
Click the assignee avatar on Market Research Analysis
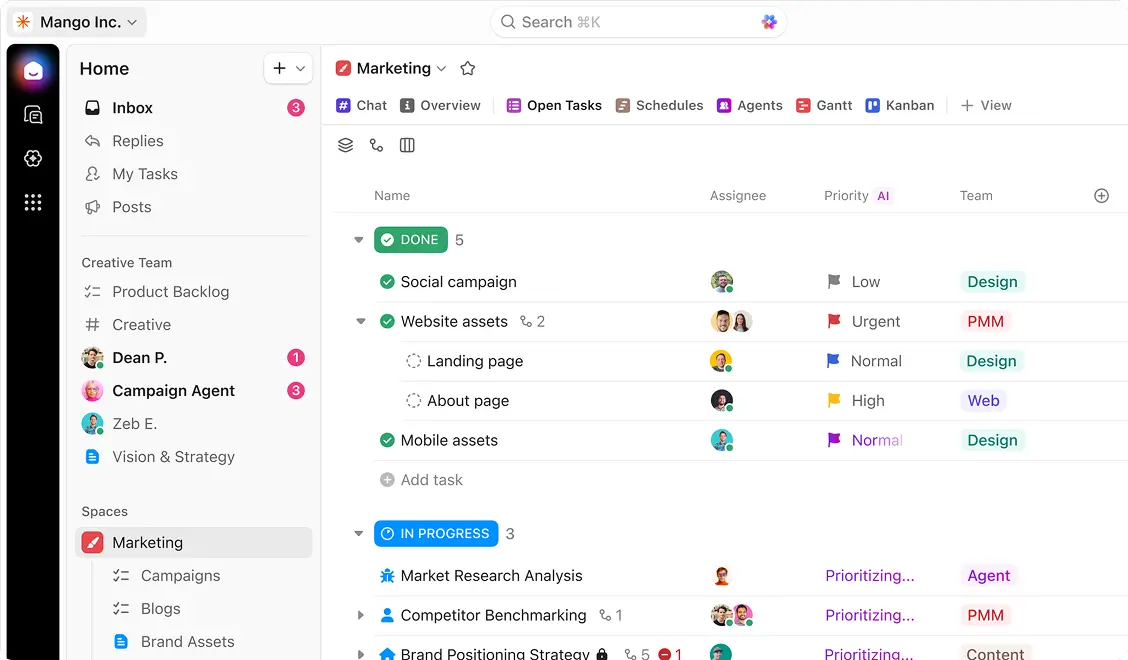pos(722,575)
